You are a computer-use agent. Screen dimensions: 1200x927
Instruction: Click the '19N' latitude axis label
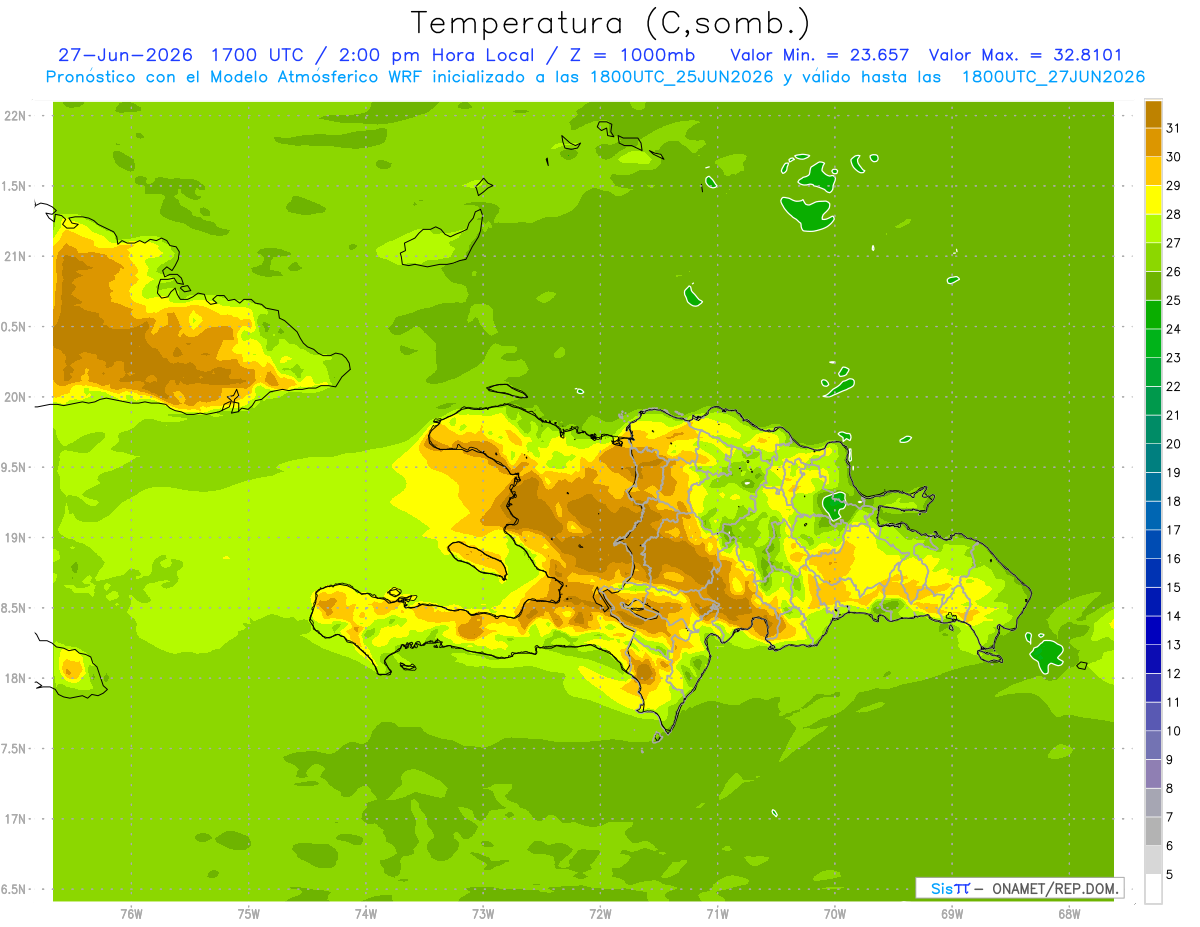[x=14, y=538]
